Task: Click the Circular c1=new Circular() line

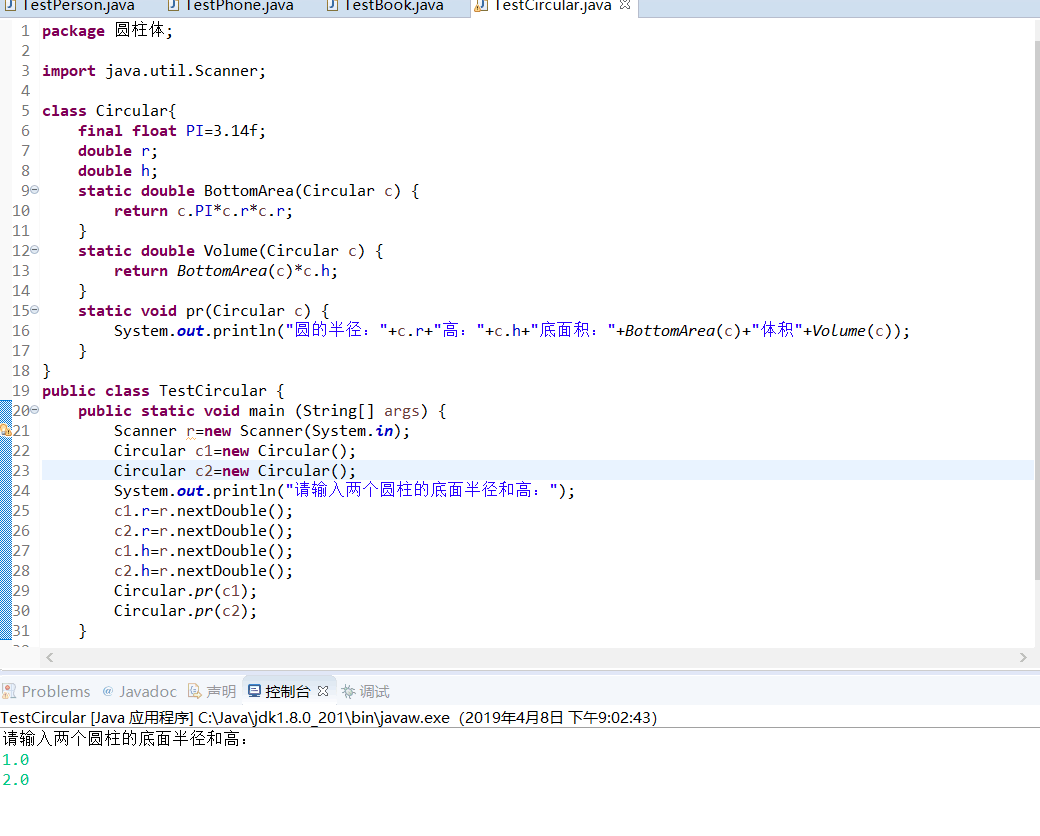Action: [235, 451]
